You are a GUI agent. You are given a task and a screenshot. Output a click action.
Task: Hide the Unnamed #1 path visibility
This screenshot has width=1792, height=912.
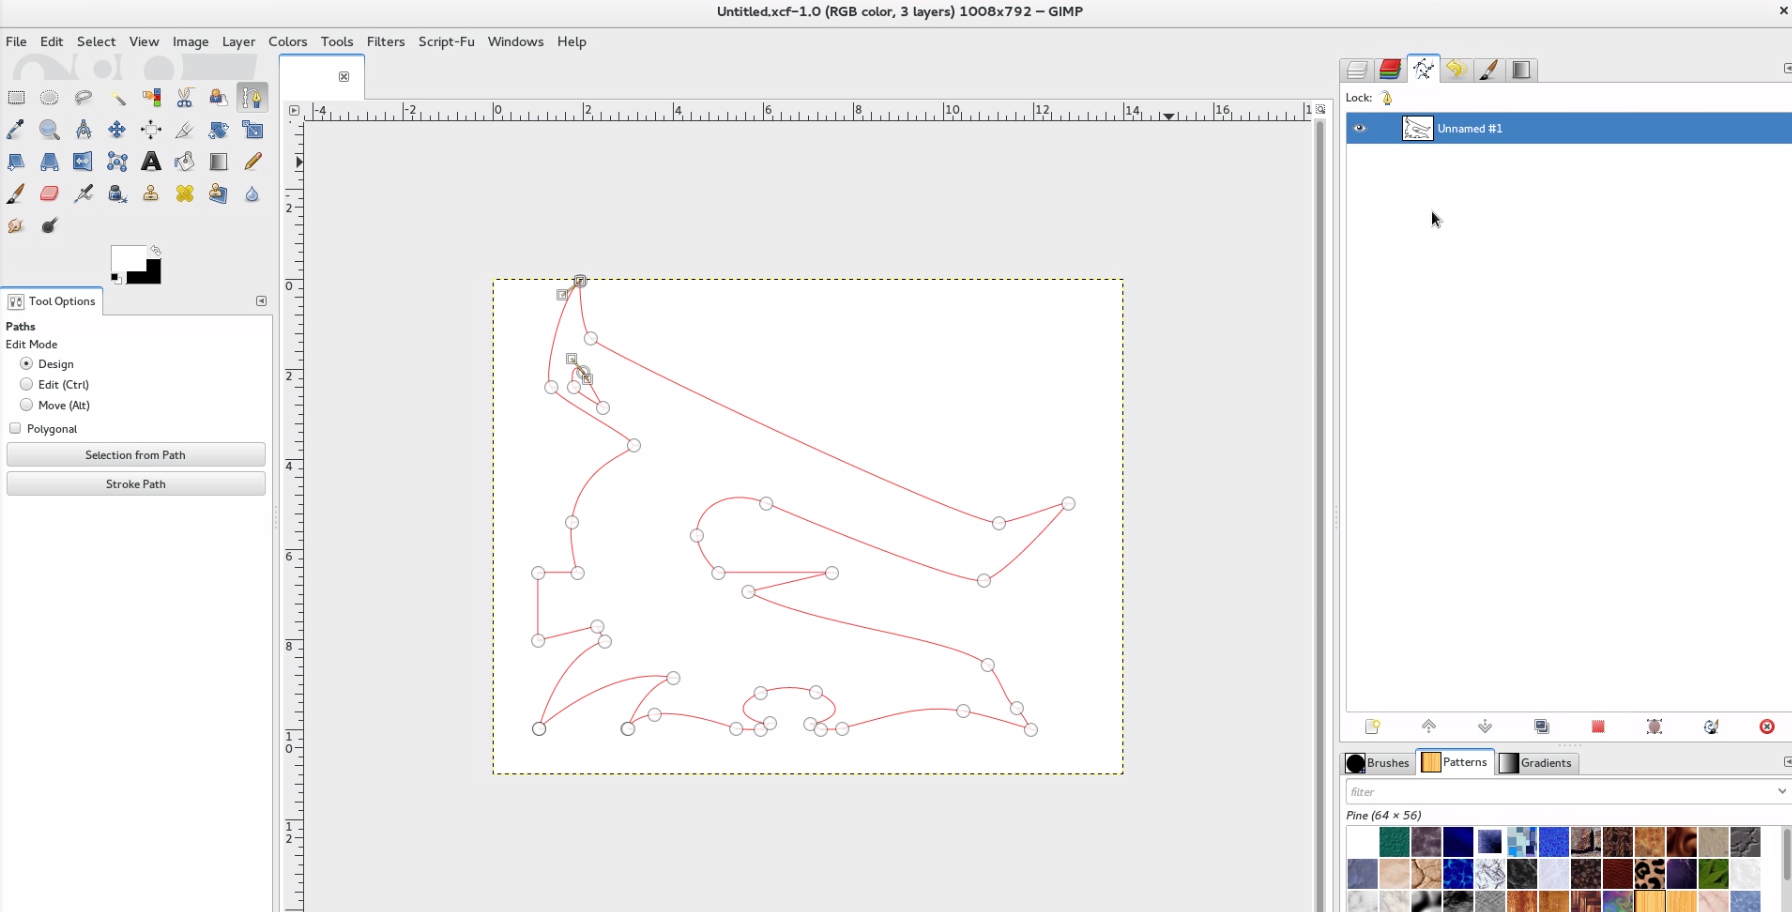pos(1359,129)
